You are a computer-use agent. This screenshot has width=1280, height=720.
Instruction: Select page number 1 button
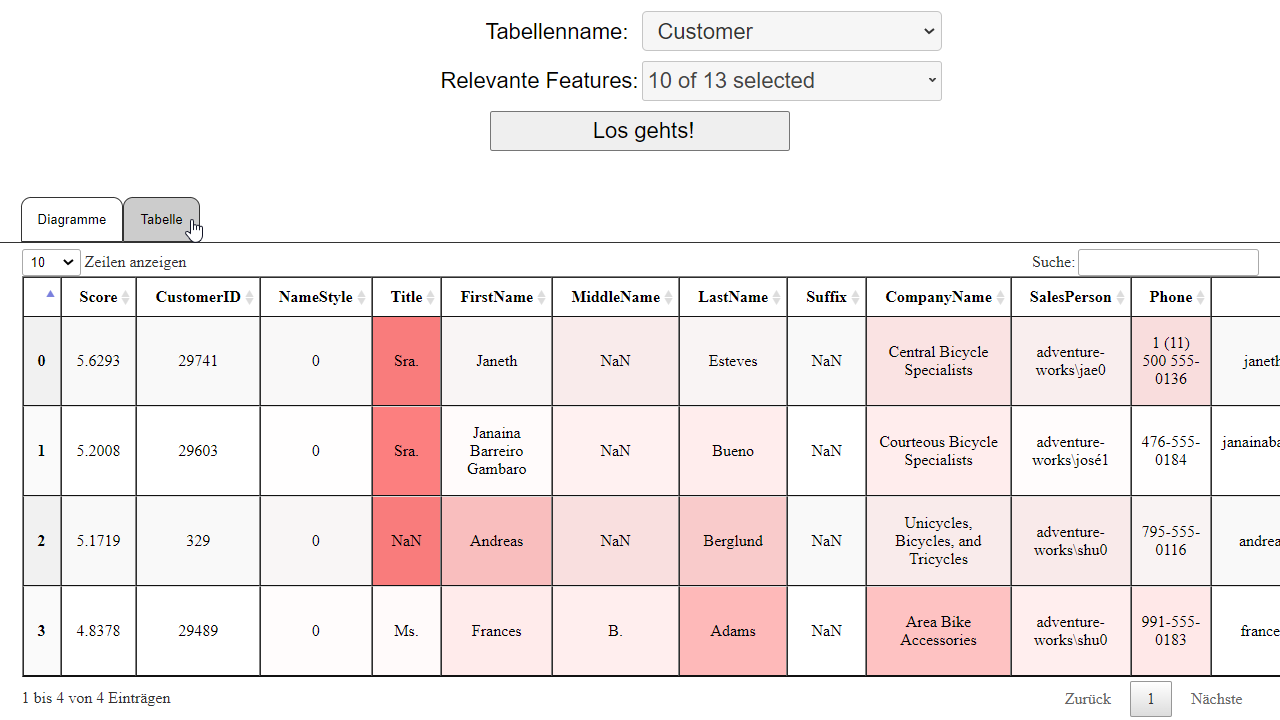click(x=1151, y=699)
